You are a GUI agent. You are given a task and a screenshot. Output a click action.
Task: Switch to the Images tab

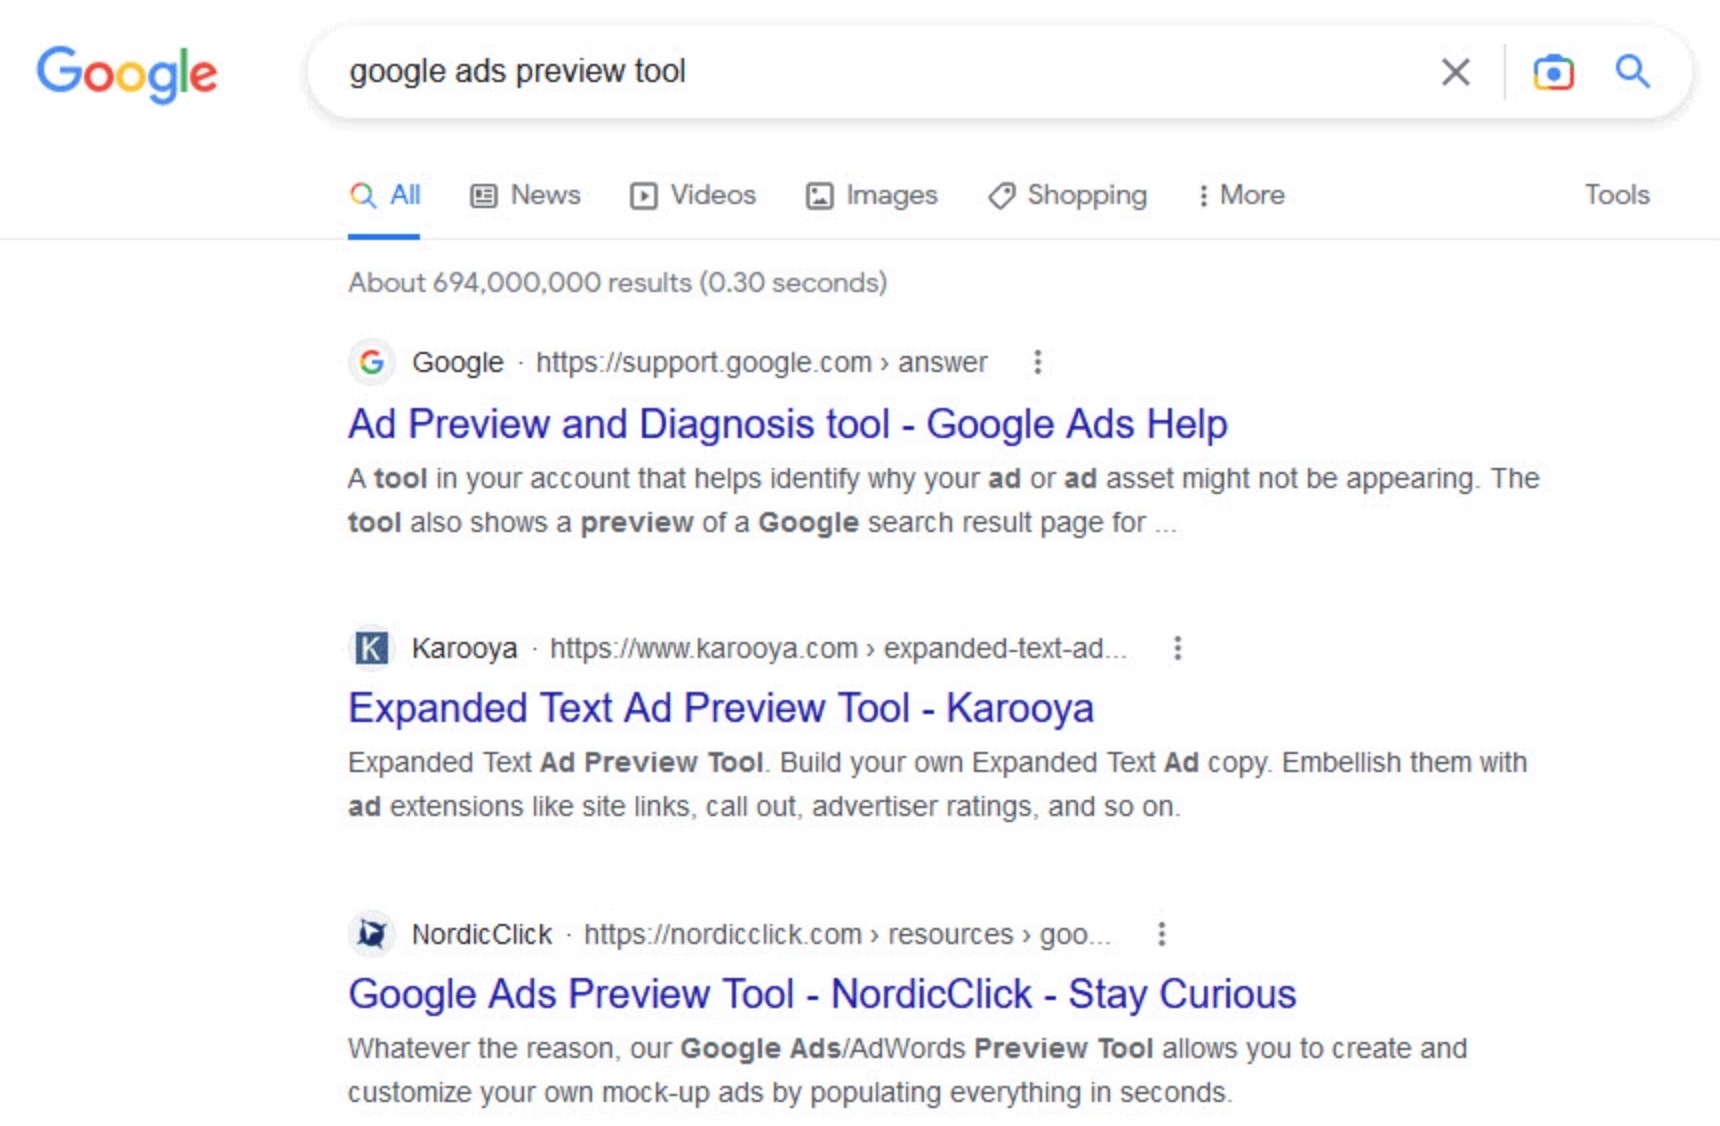click(x=871, y=195)
